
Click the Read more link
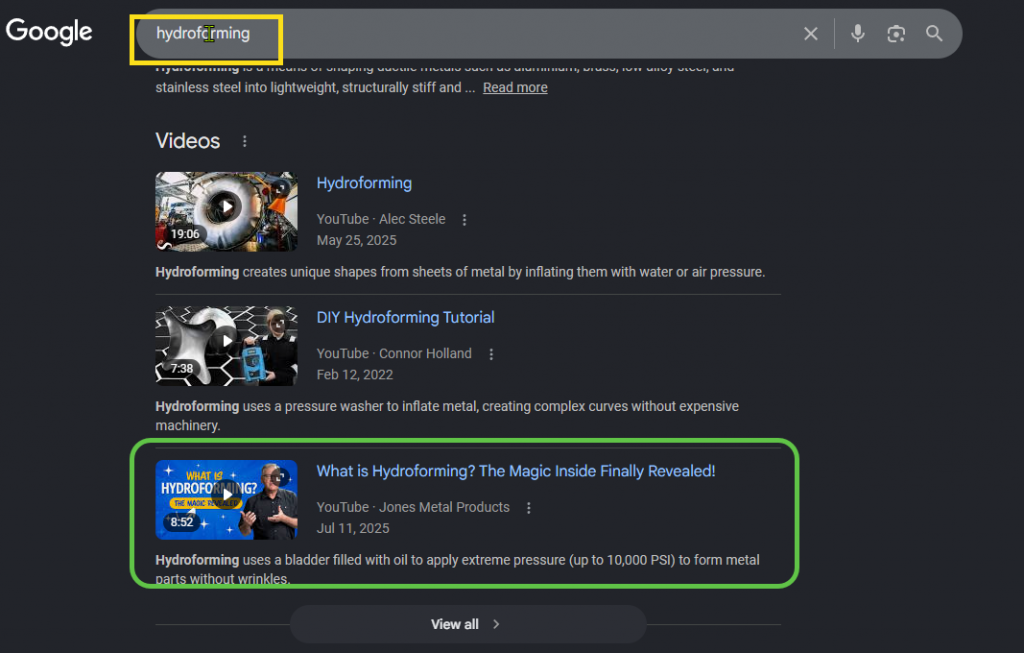[515, 87]
